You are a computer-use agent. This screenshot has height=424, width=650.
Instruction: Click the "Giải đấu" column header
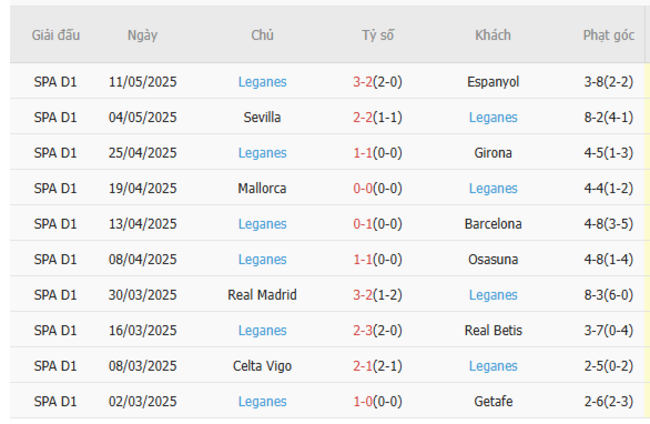56,35
